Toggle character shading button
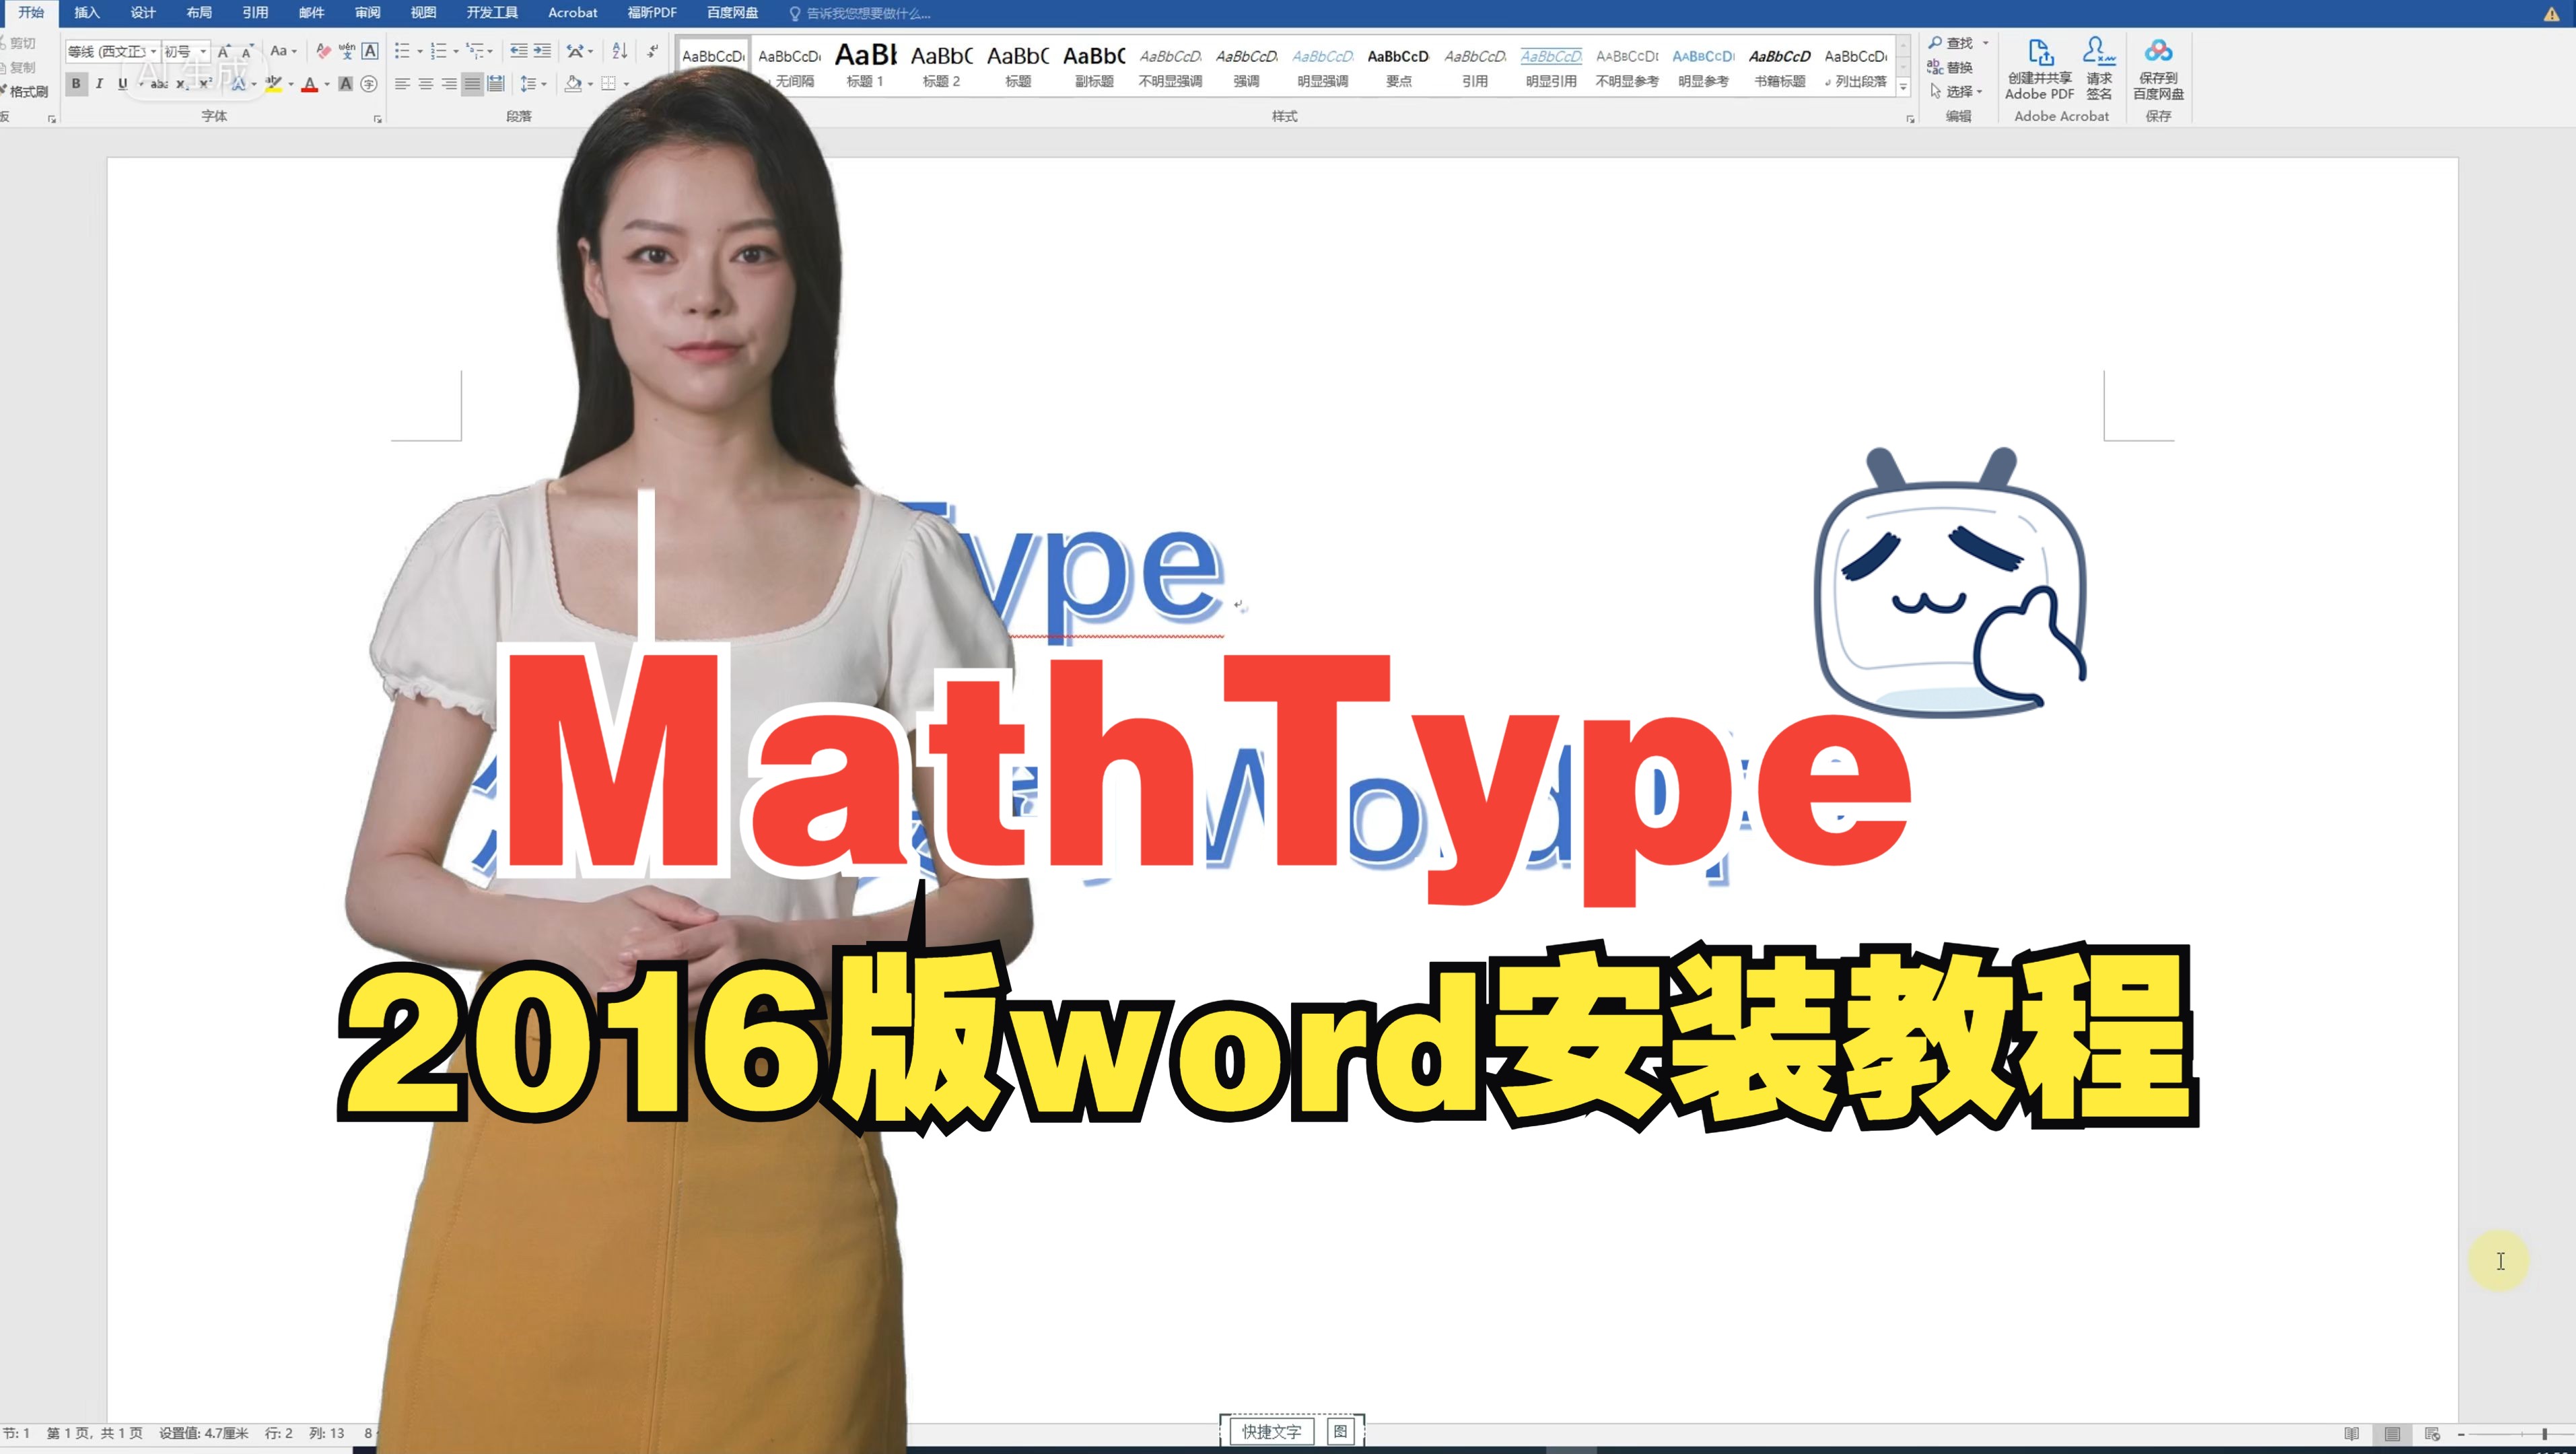This screenshot has height=1454, width=2576. tap(346, 84)
